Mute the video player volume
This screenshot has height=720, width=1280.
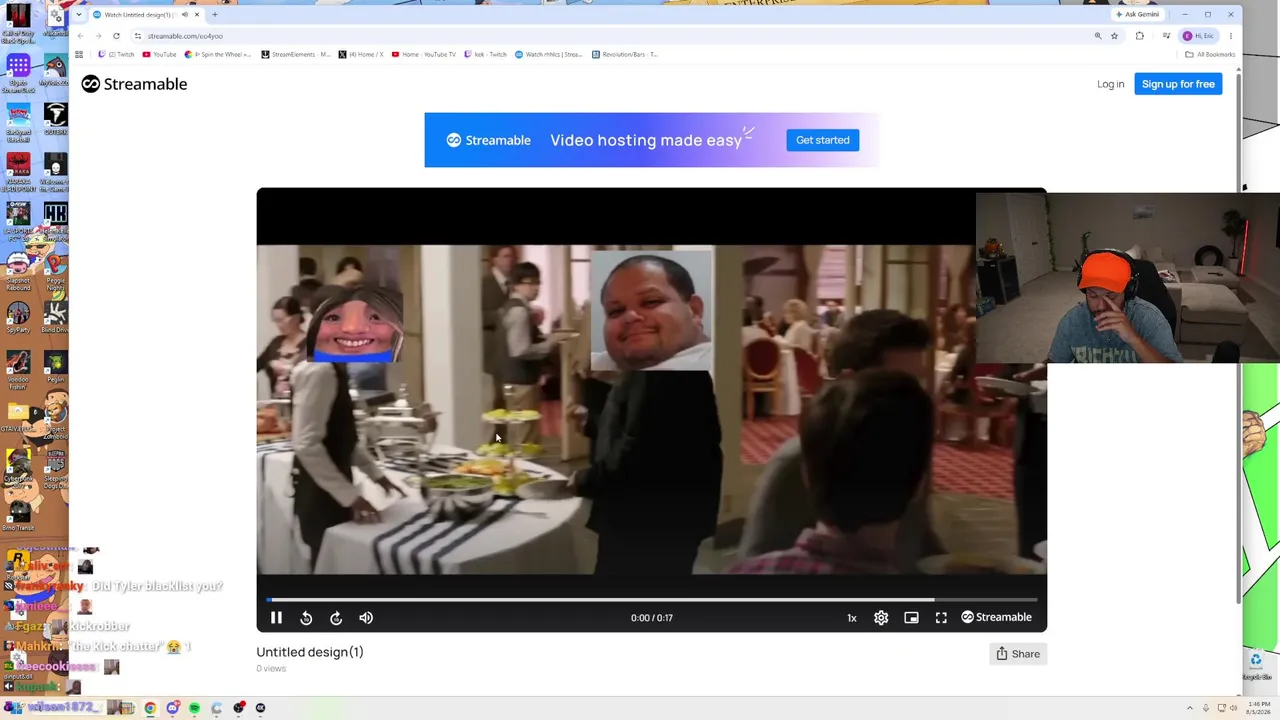coord(366,618)
